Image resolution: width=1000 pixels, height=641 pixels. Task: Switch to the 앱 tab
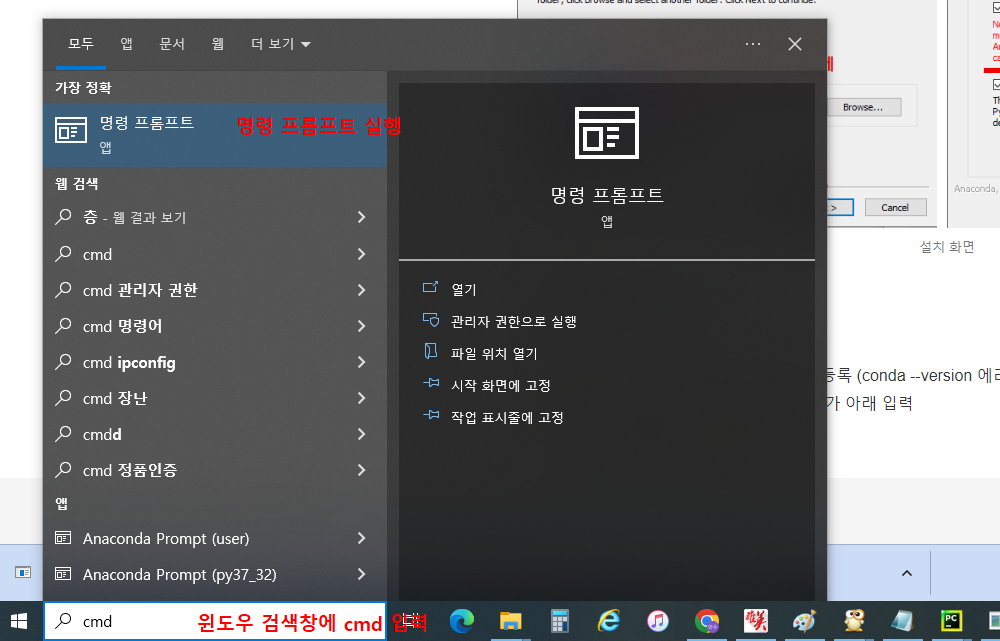126,44
